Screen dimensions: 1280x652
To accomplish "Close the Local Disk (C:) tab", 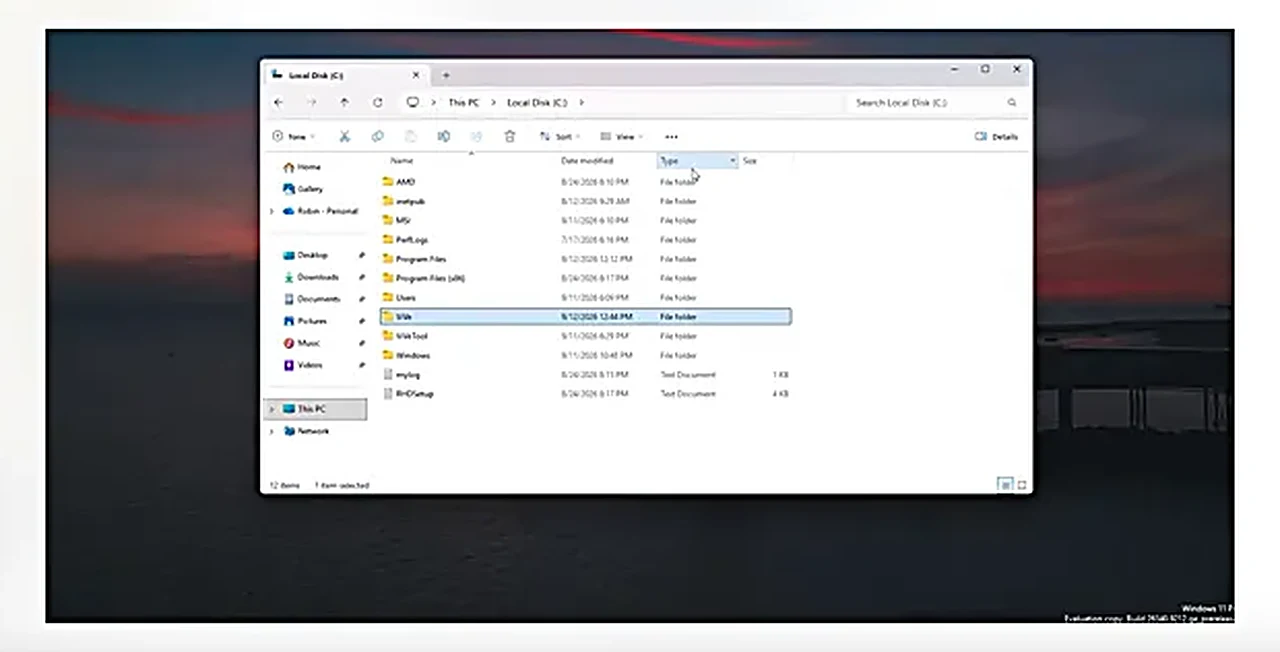I will point(416,75).
